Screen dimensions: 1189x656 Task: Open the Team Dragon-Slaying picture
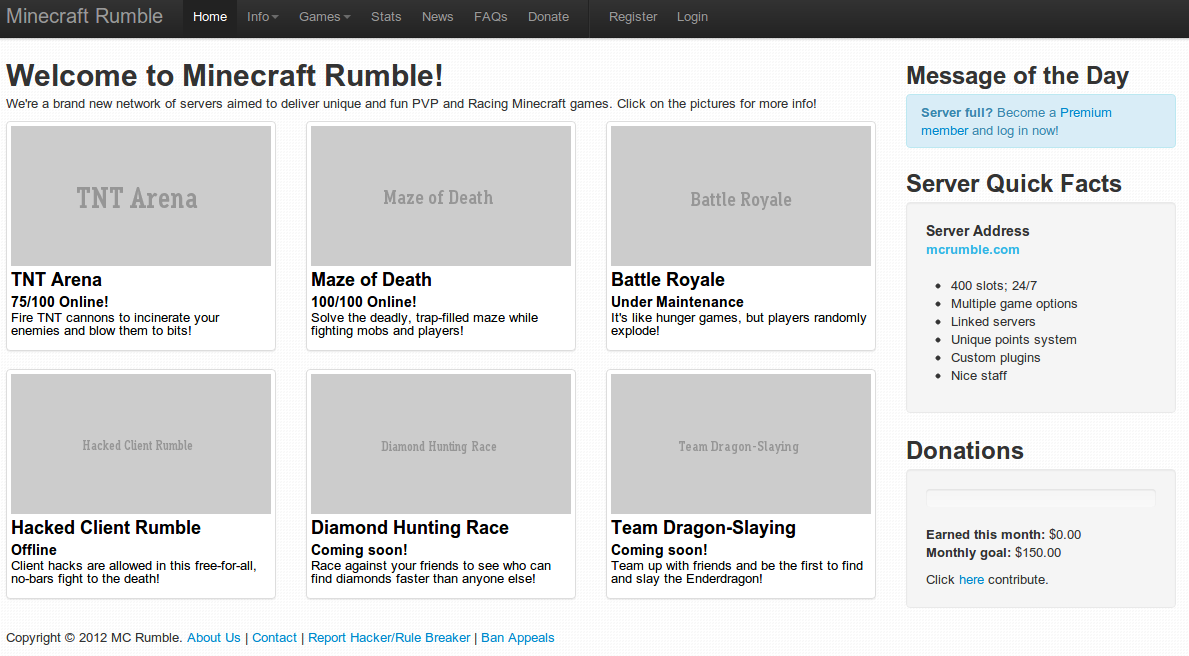[741, 444]
